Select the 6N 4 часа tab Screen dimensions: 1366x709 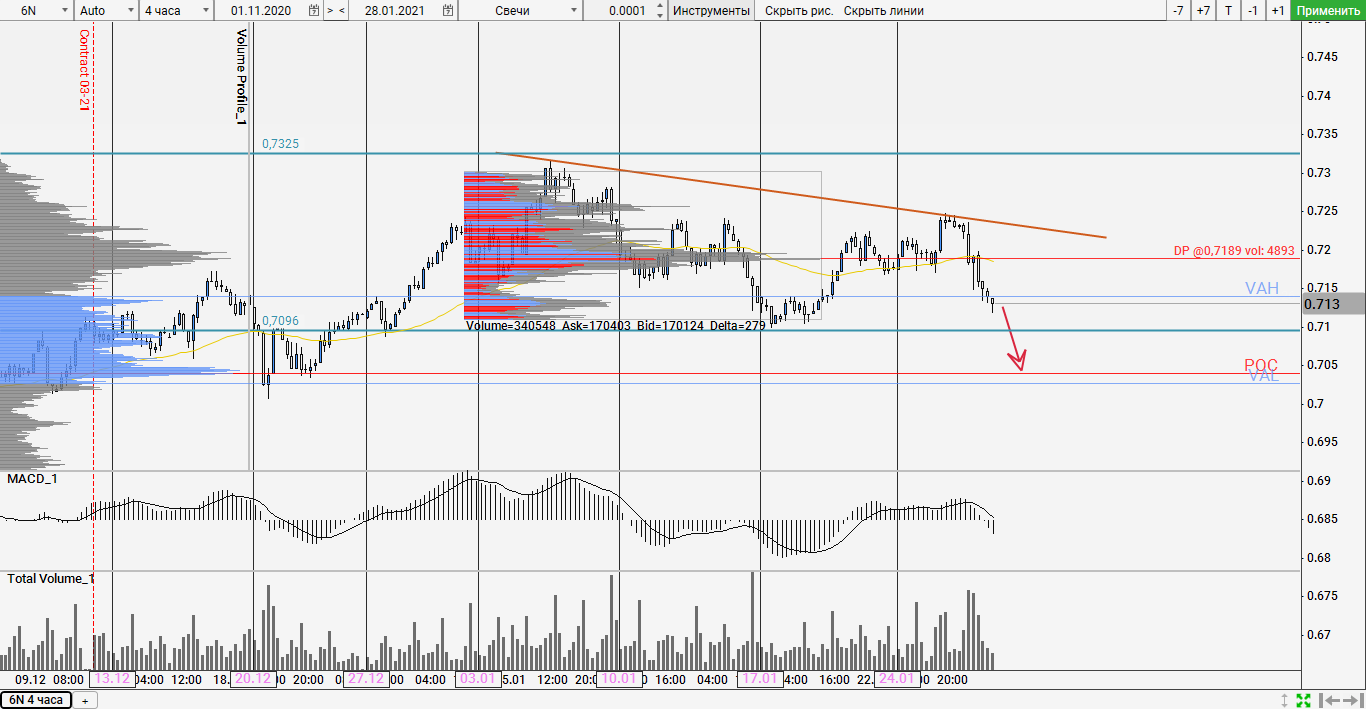36,700
